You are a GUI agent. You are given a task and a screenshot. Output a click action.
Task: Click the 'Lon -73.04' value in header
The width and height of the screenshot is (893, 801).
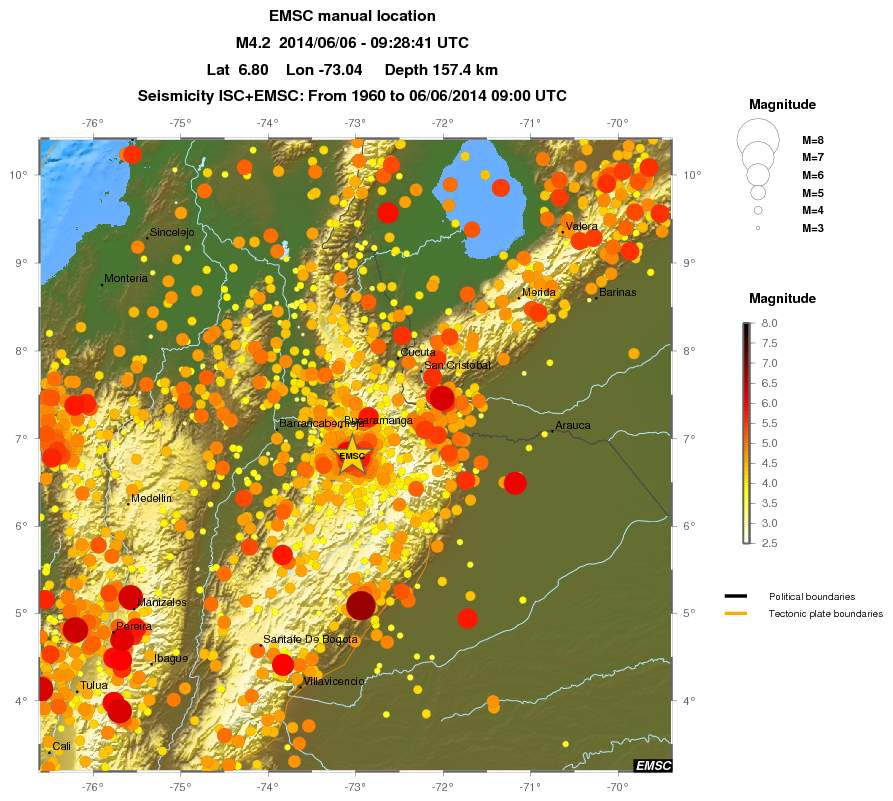point(323,70)
